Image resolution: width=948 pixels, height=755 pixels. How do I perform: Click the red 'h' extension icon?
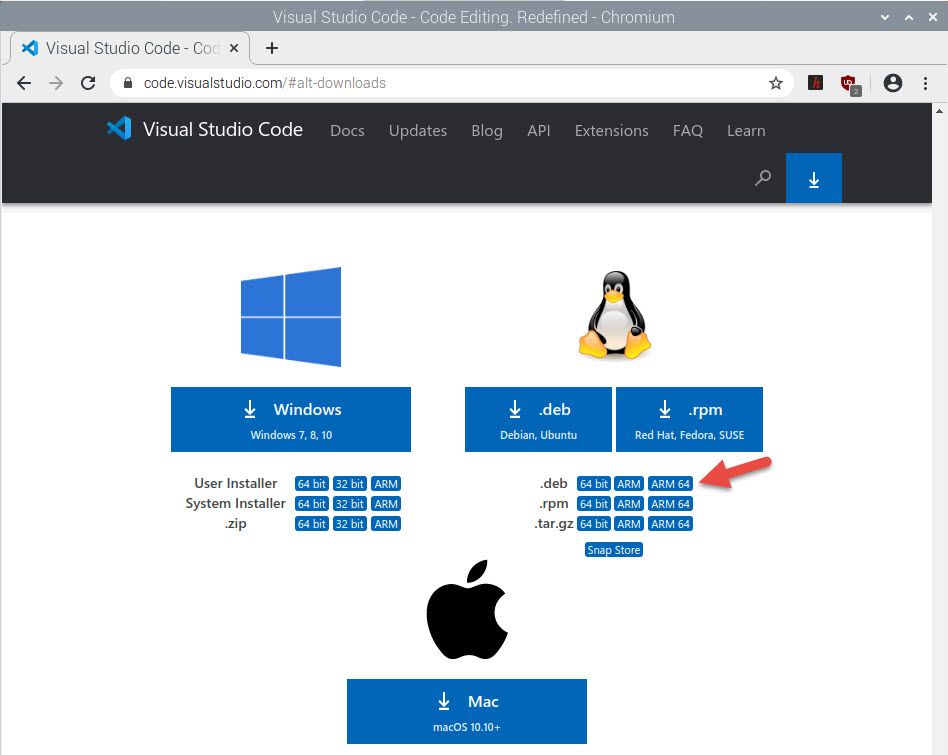click(x=815, y=83)
